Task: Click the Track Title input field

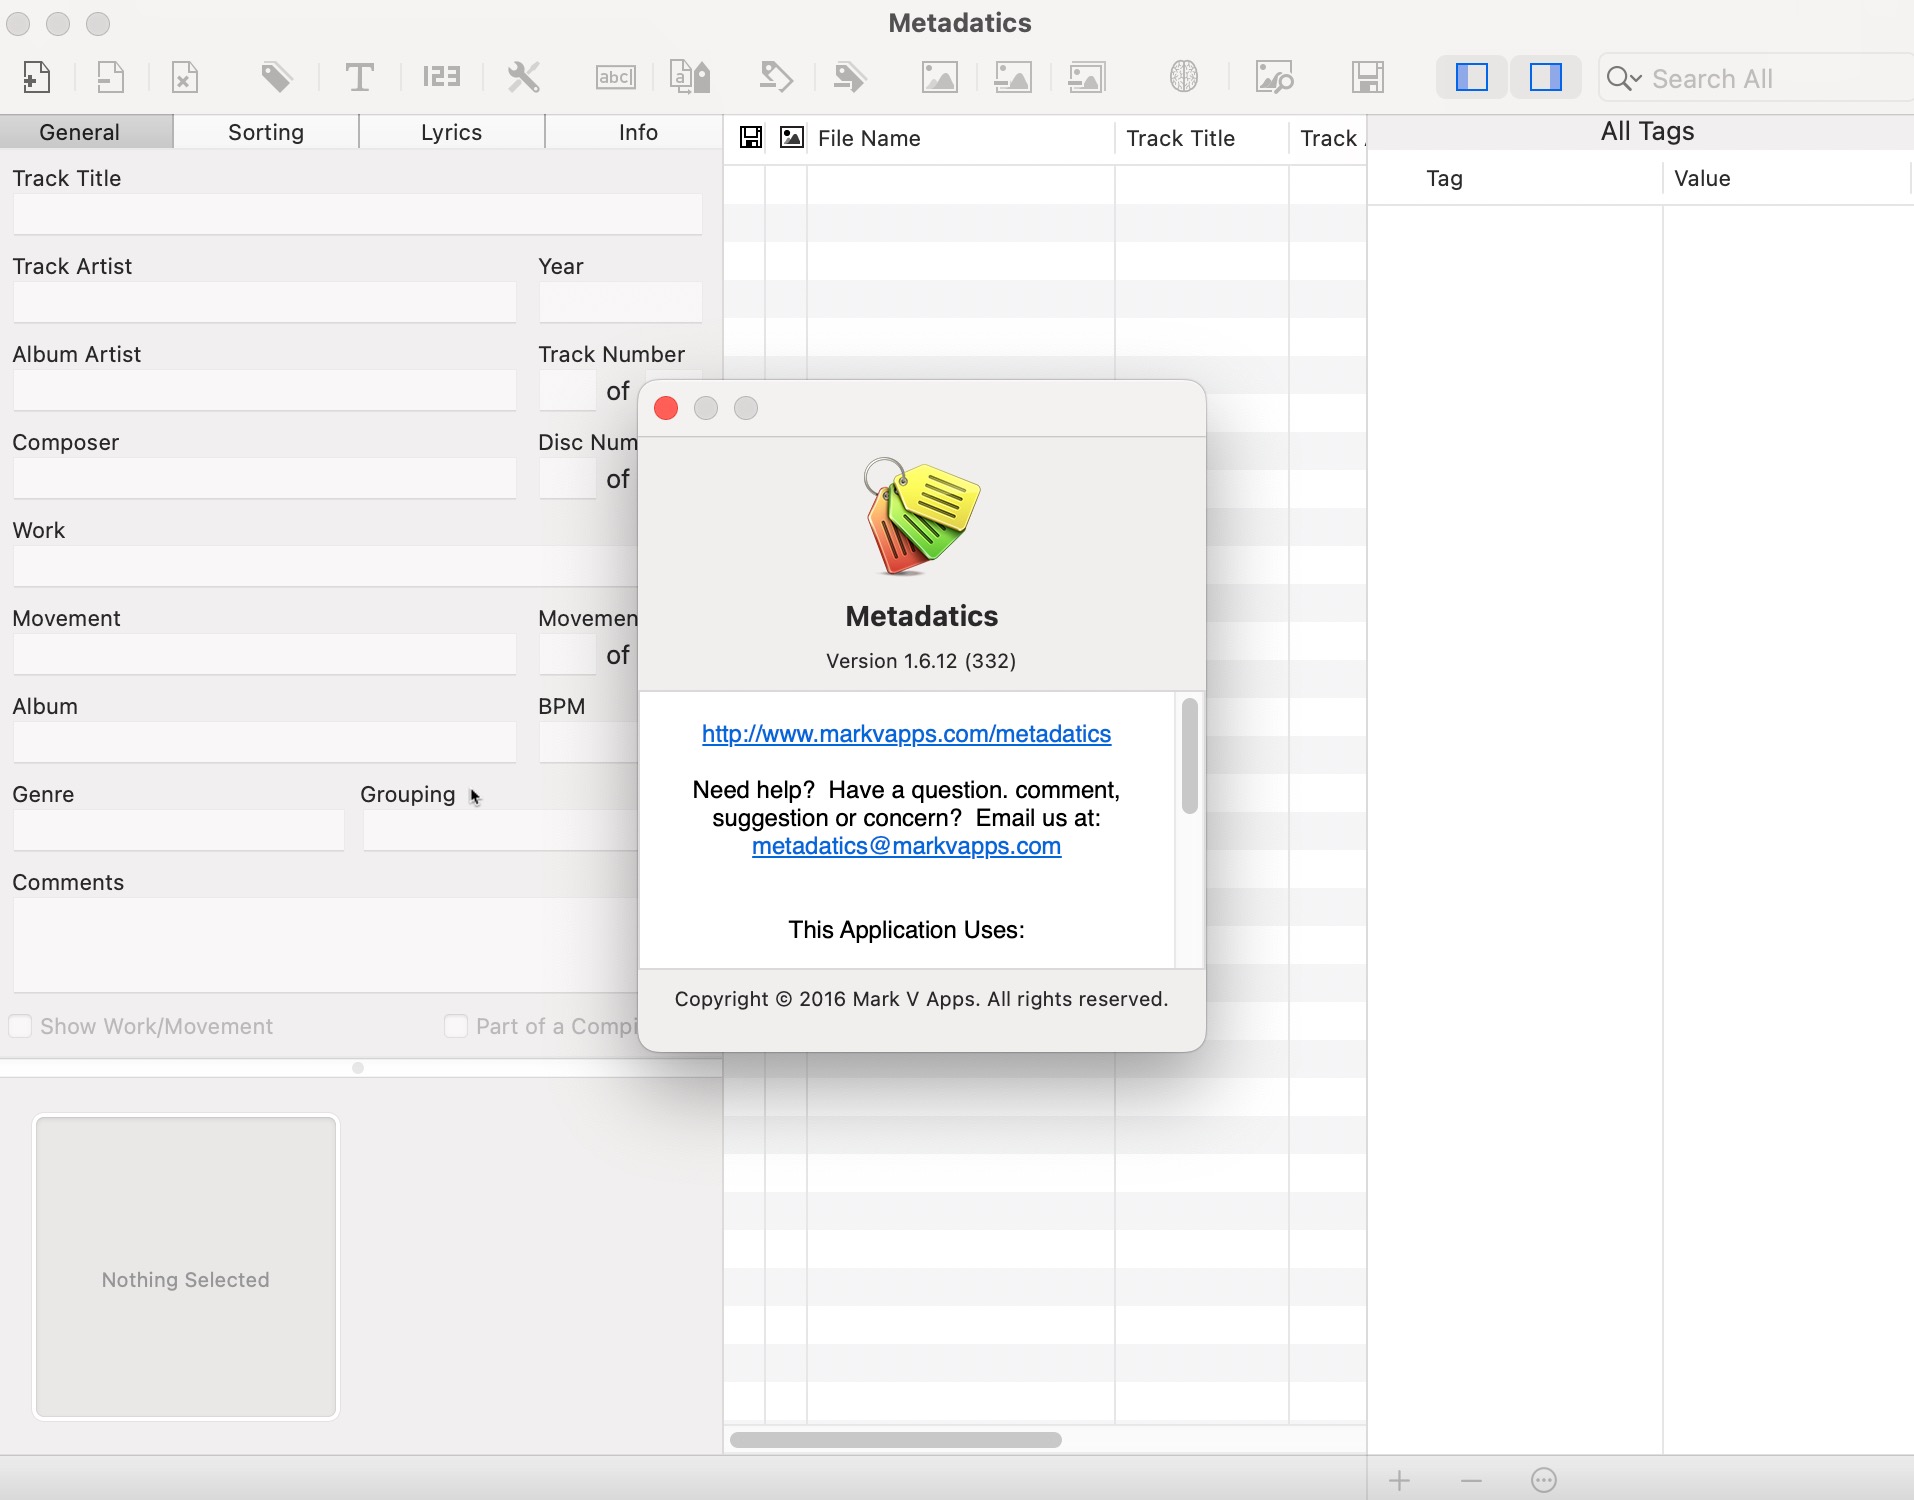Action: click(357, 215)
